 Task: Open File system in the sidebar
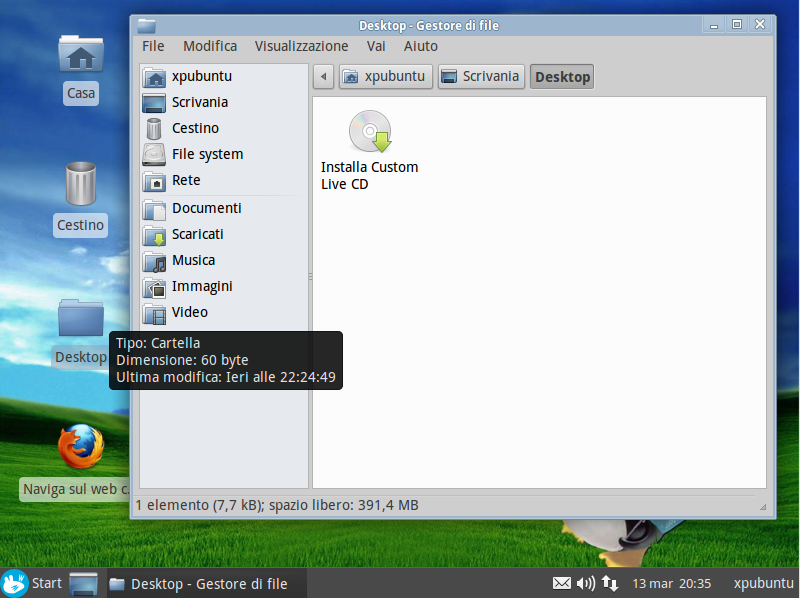[x=224, y=154]
